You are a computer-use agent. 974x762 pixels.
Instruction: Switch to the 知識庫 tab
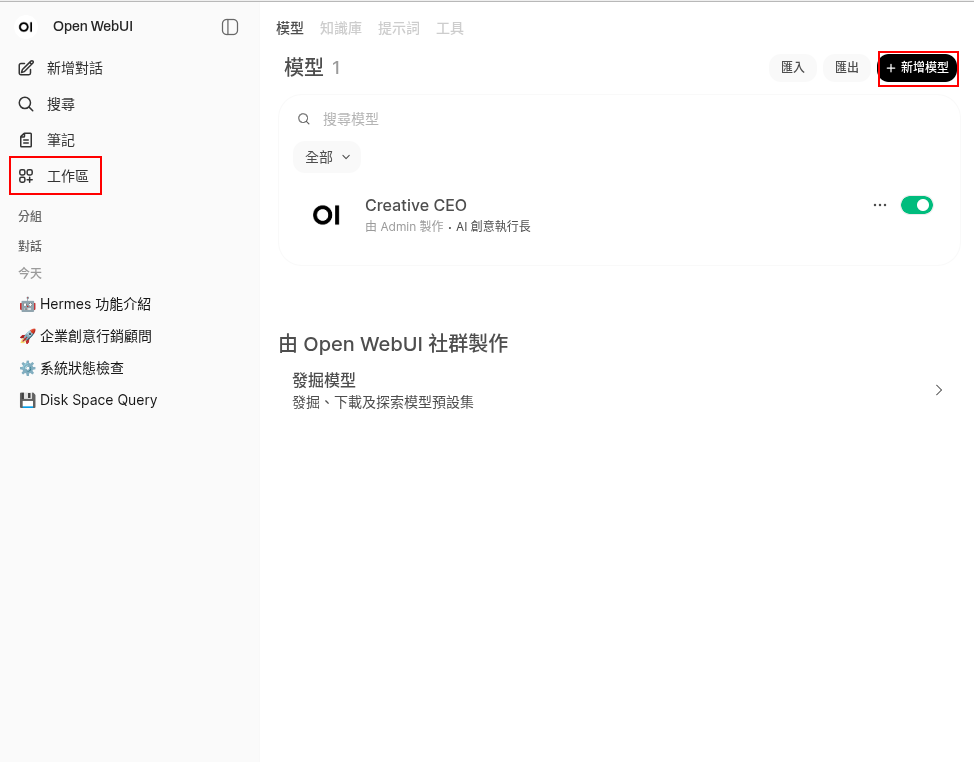pyautogui.click(x=340, y=29)
